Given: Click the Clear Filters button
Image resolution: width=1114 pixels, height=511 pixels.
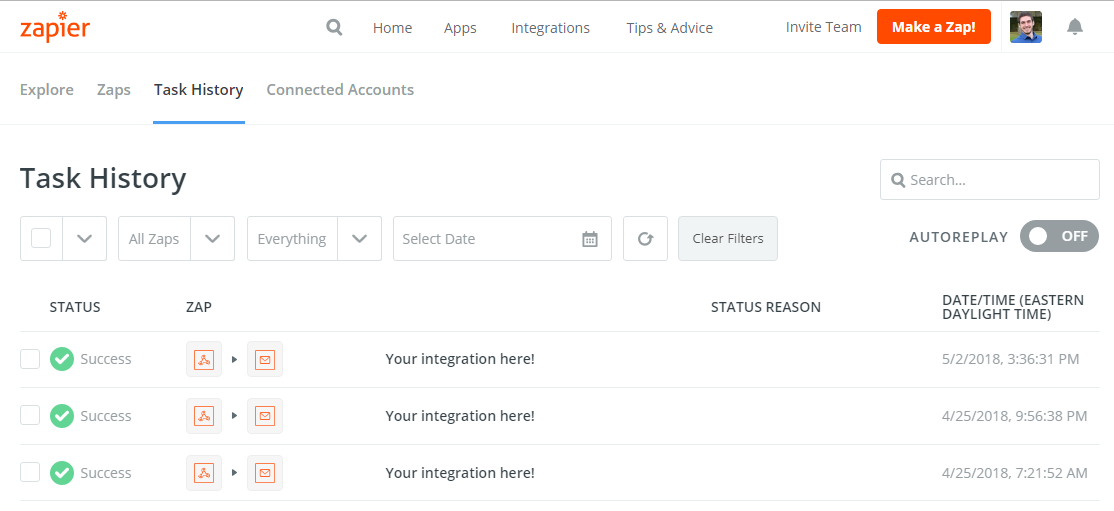Looking at the screenshot, I should pyautogui.click(x=727, y=239).
